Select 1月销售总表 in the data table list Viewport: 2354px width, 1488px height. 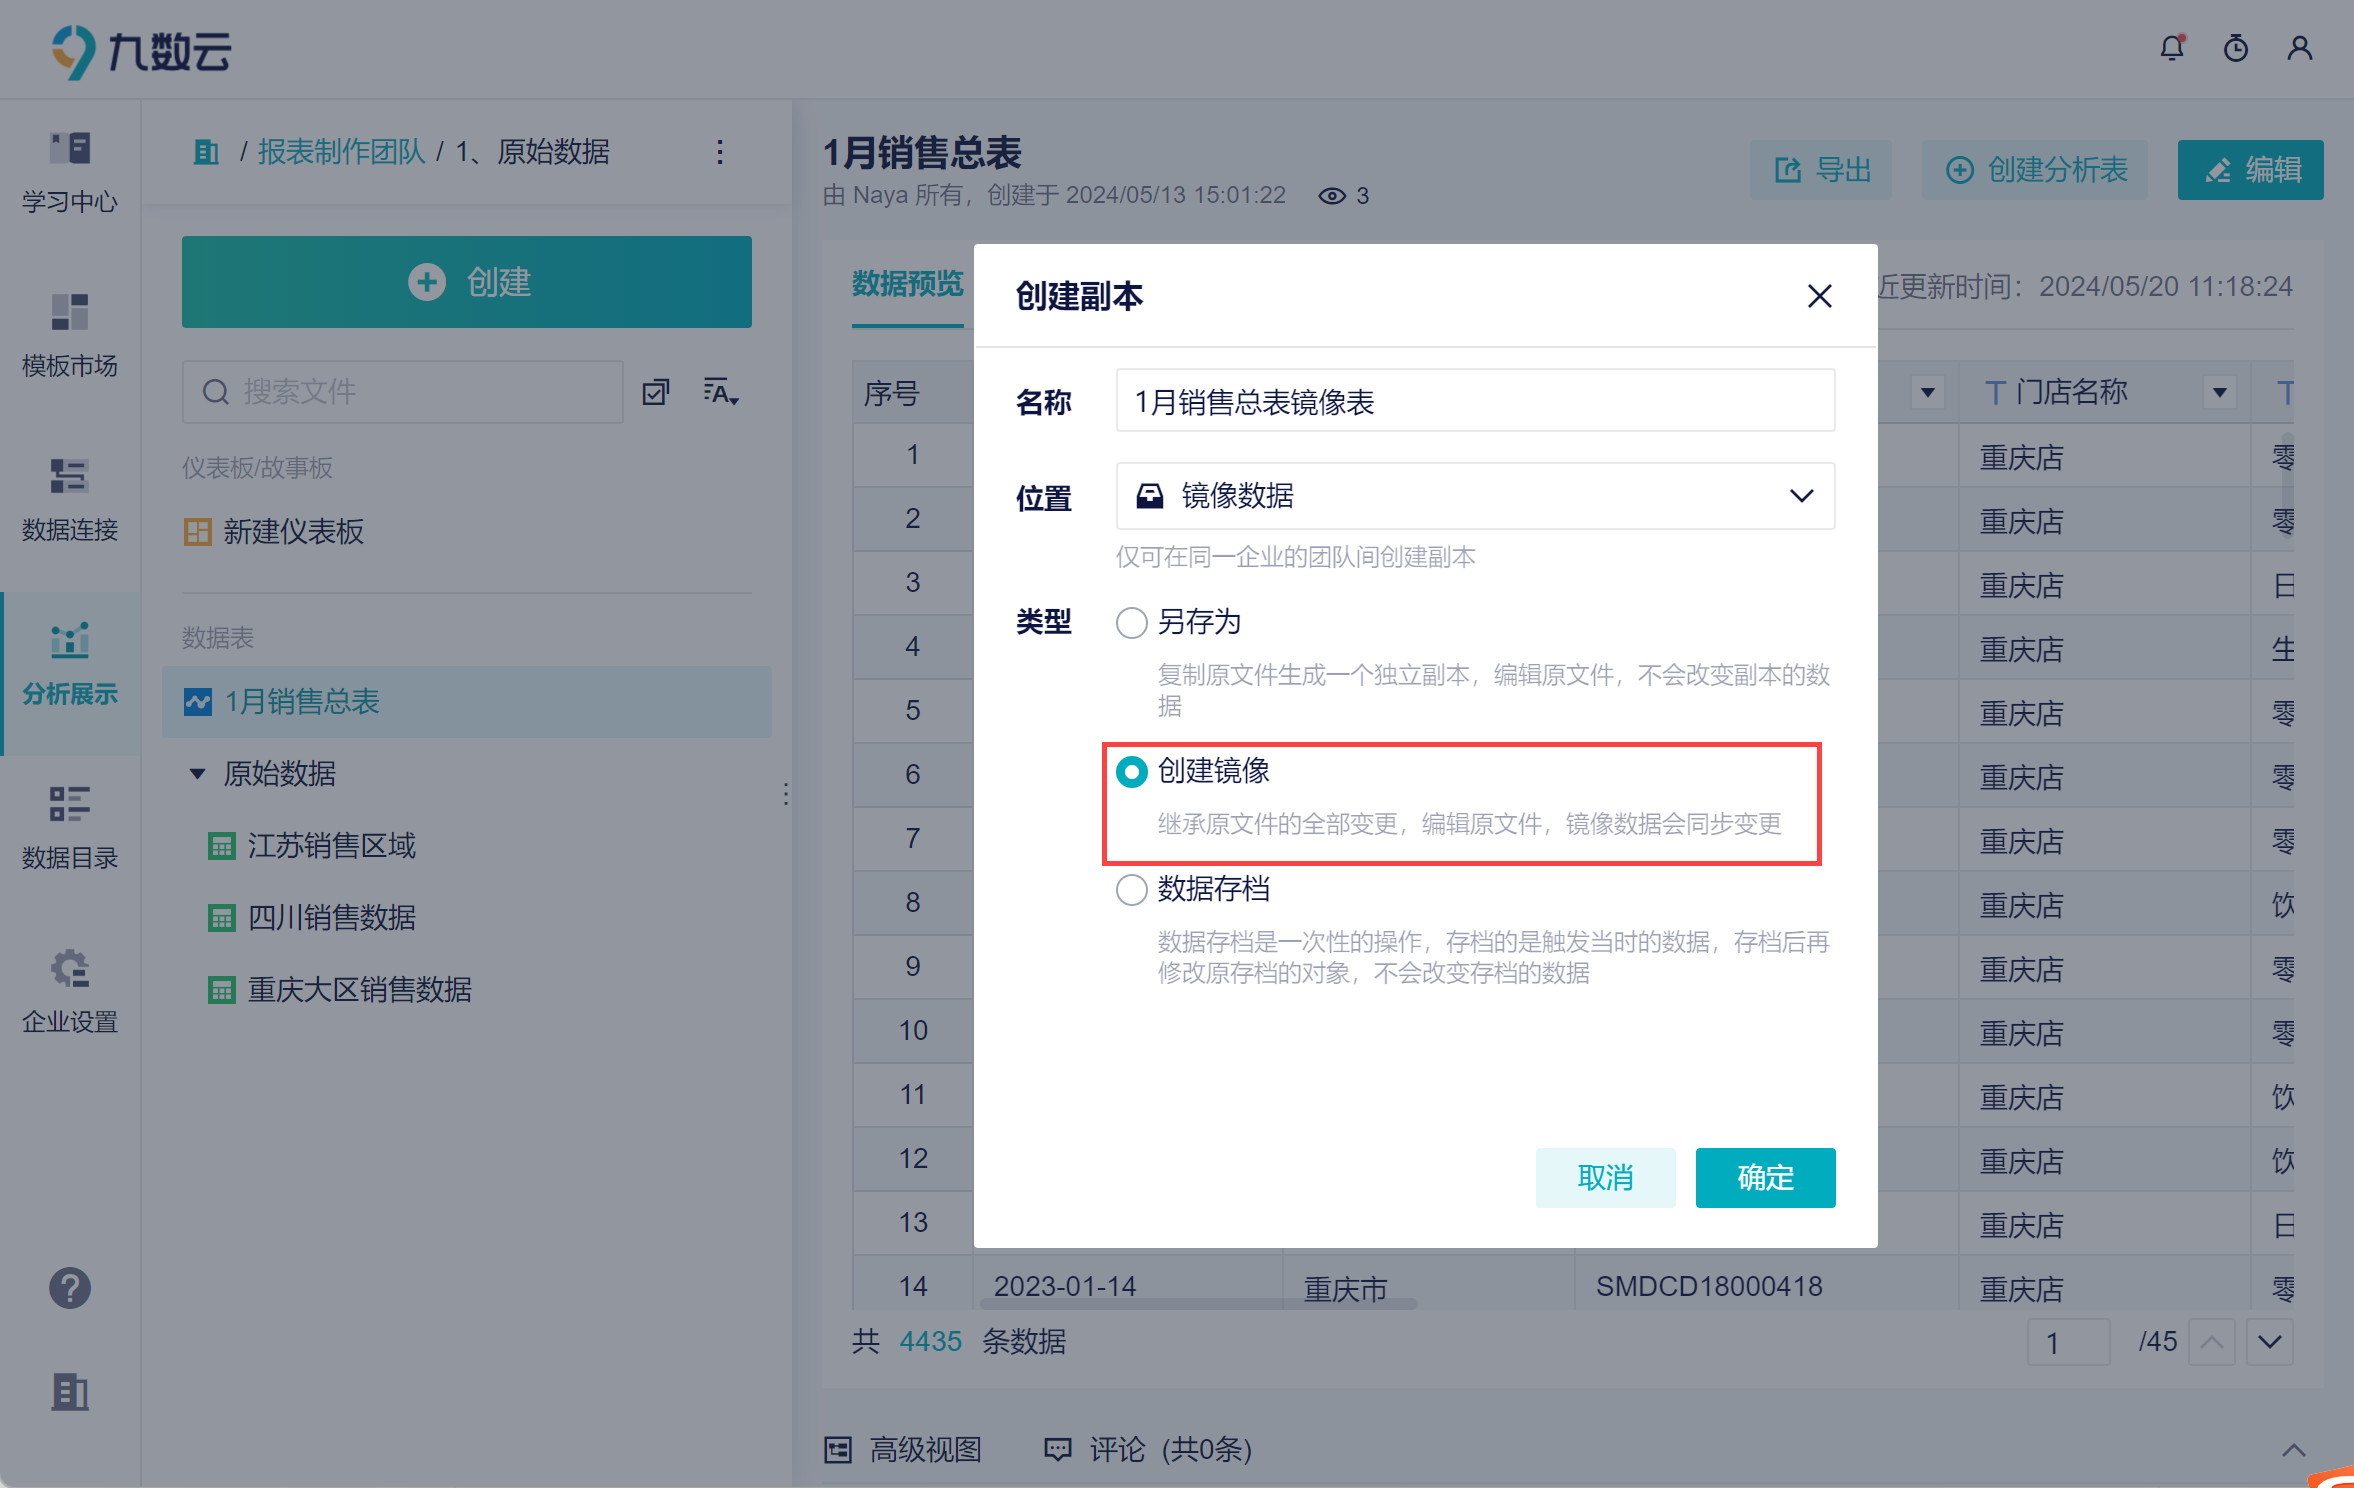coord(467,702)
